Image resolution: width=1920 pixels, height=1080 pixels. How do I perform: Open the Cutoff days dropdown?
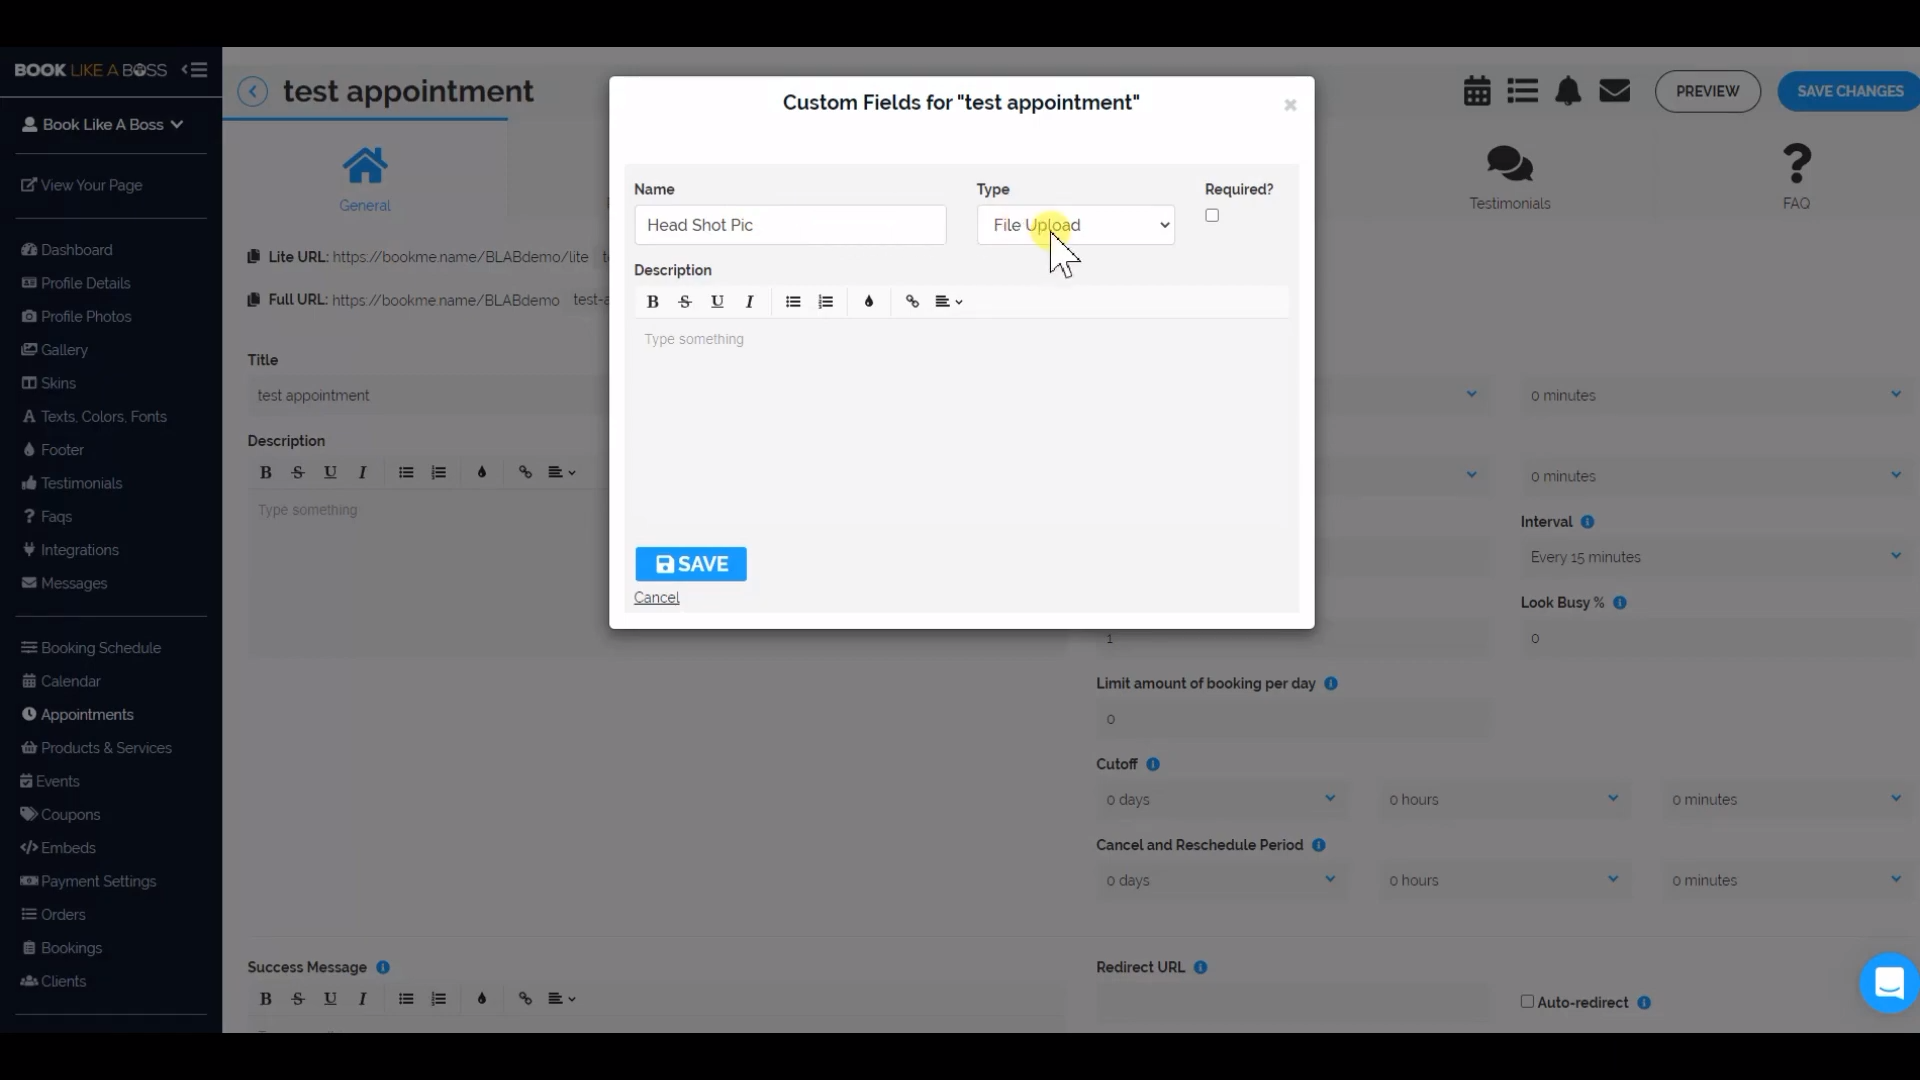tap(1216, 798)
